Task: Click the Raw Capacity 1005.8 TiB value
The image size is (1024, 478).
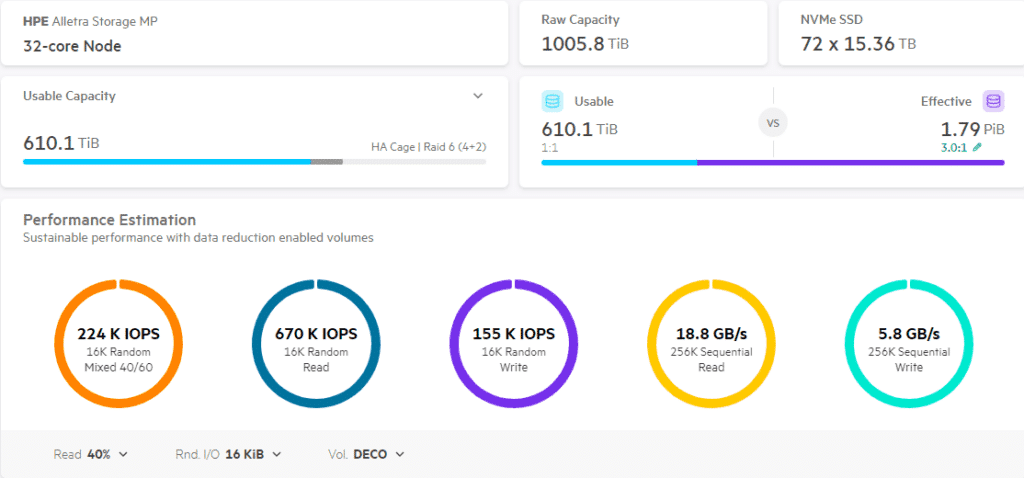Action: tap(585, 44)
